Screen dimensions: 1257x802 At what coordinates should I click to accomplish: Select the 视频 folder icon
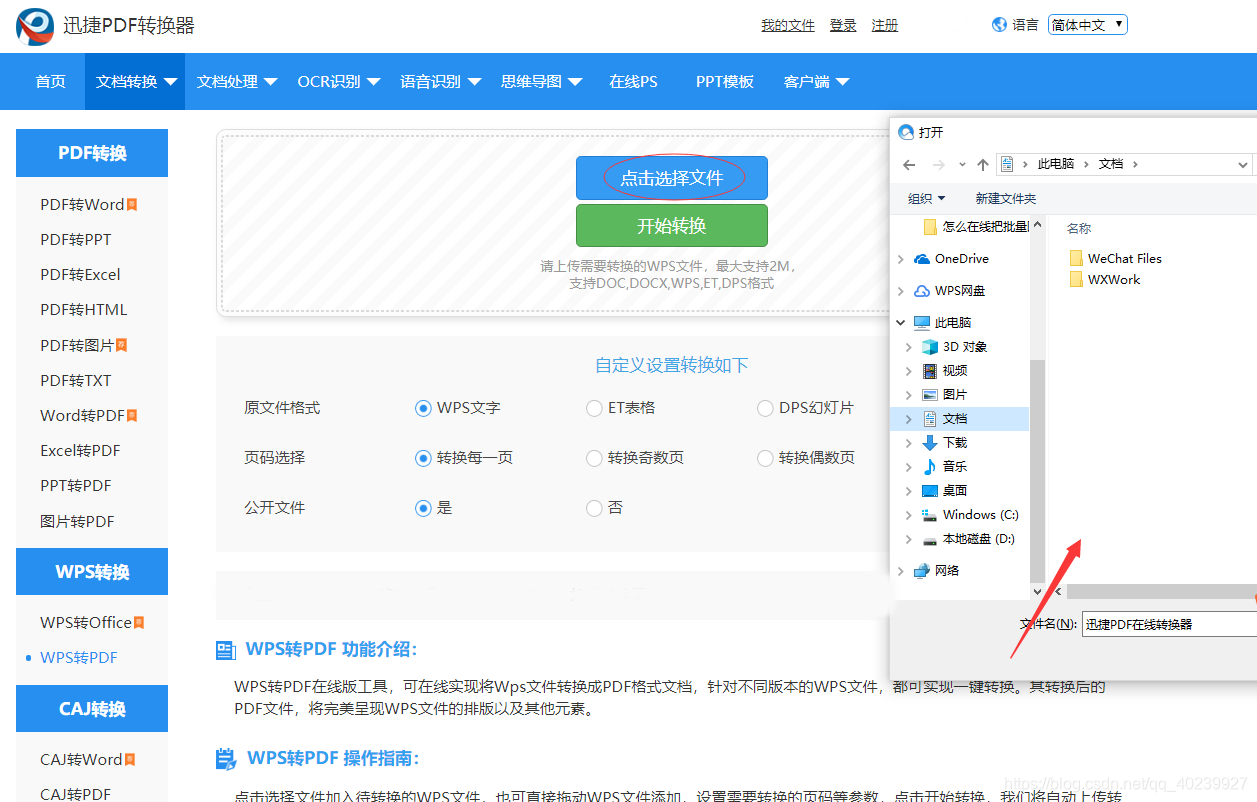click(x=930, y=371)
